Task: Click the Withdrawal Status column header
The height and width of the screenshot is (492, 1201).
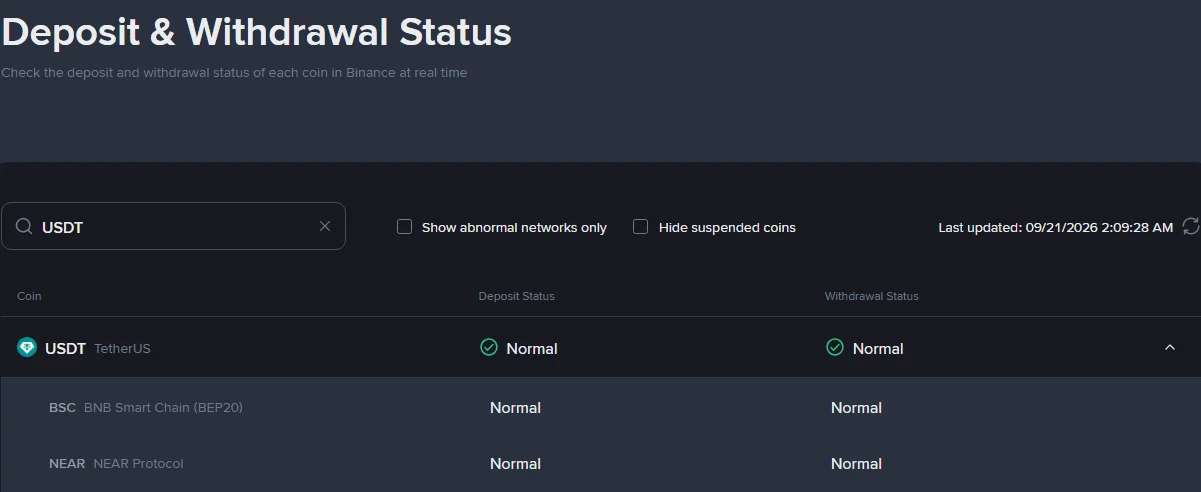Action: click(871, 296)
